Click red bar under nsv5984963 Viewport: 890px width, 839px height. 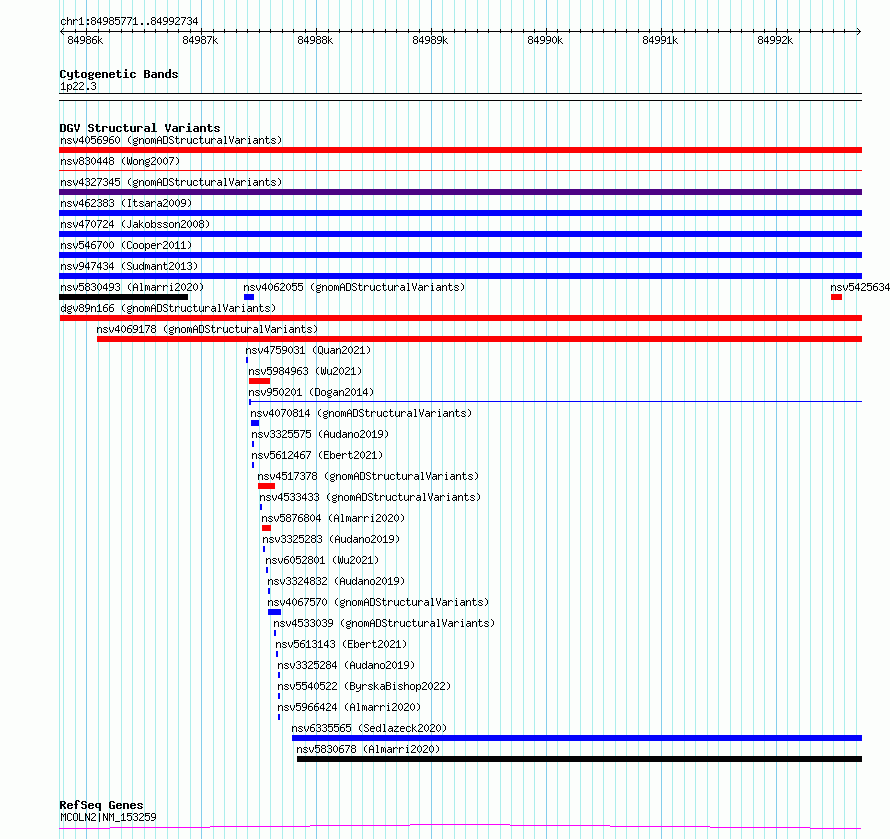click(259, 381)
